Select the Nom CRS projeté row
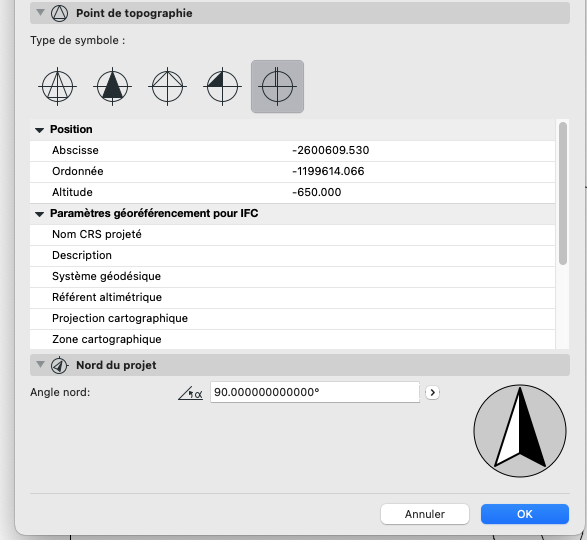This screenshot has width=587, height=540. coord(292,234)
